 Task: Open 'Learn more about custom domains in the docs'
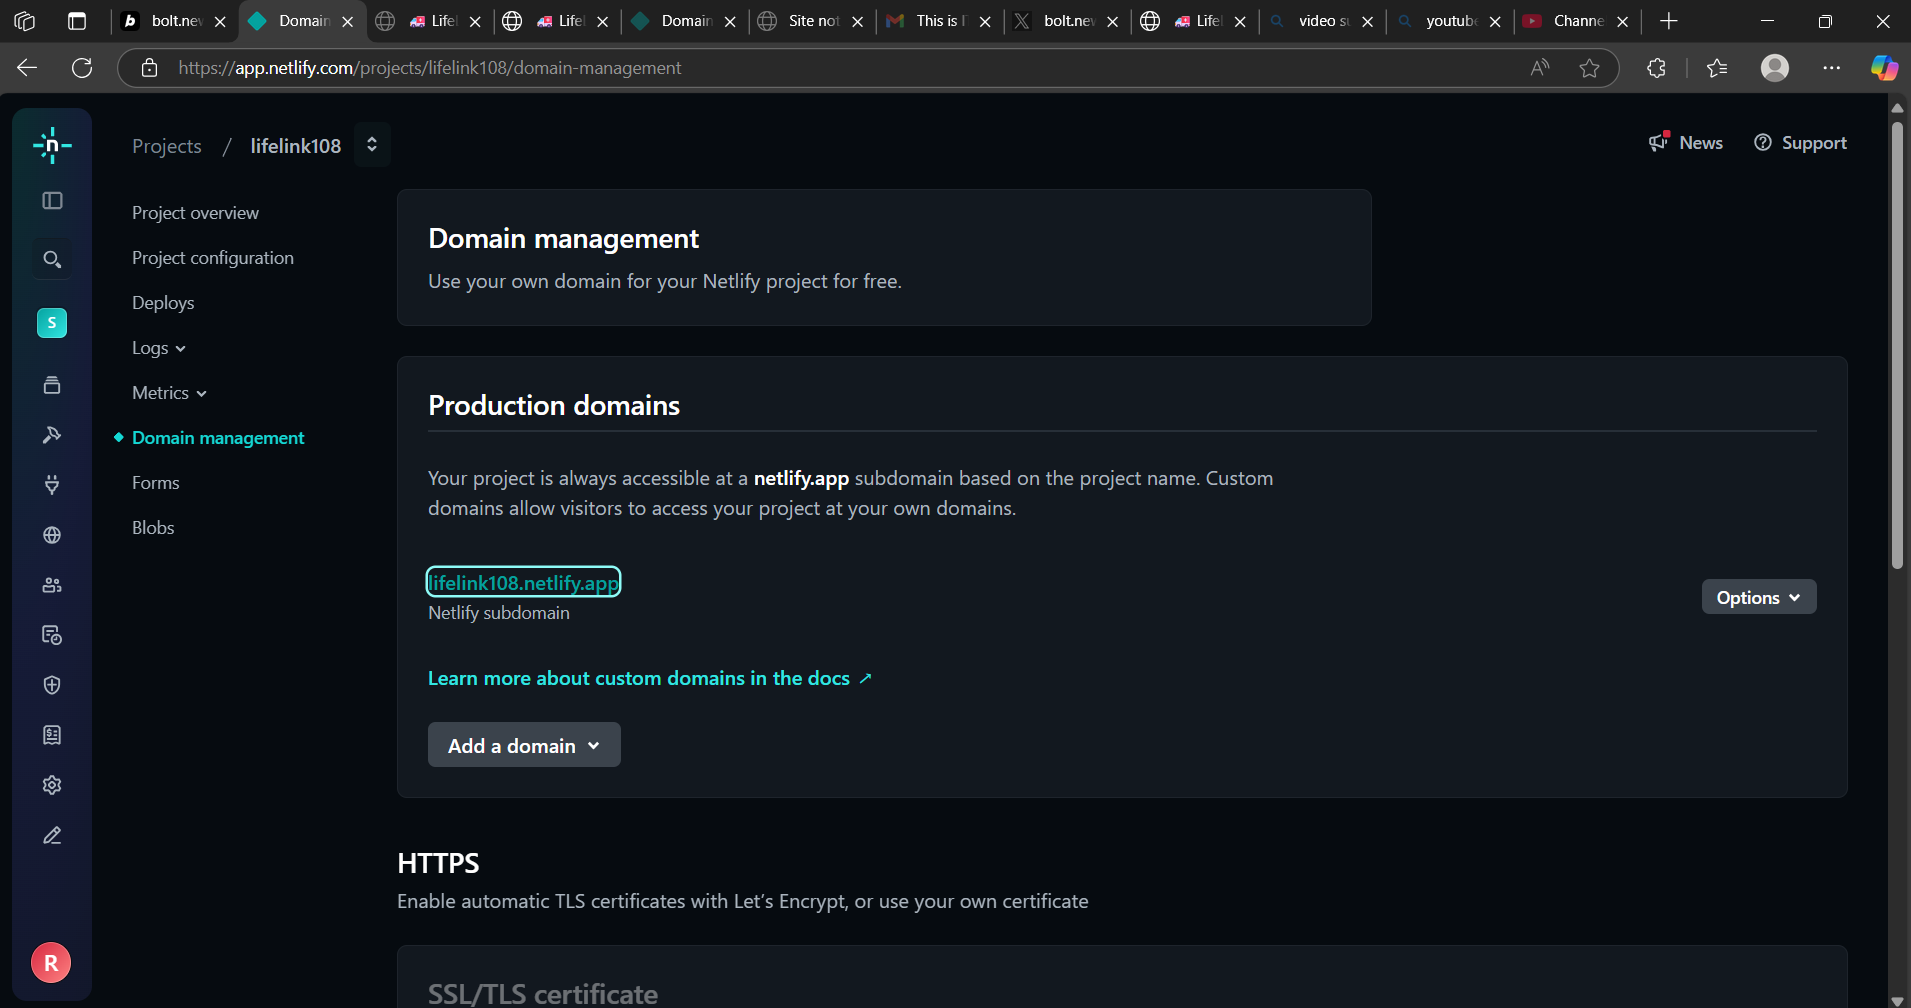pos(650,678)
